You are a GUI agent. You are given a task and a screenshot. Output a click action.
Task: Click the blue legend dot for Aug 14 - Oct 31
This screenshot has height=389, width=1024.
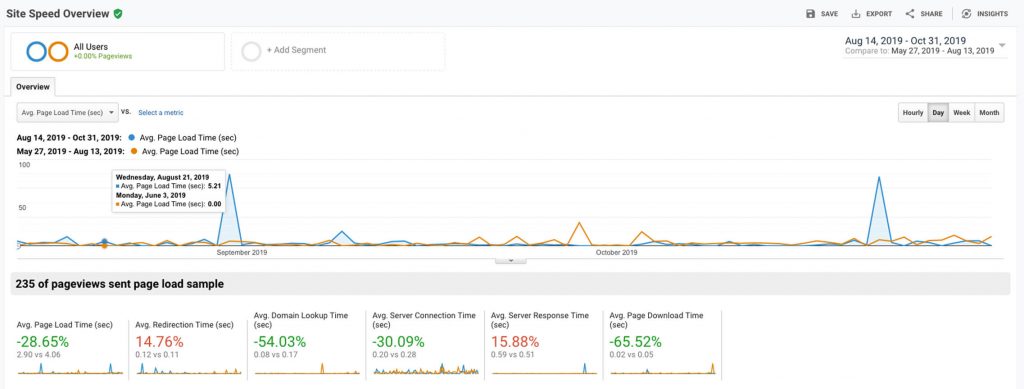click(133, 138)
